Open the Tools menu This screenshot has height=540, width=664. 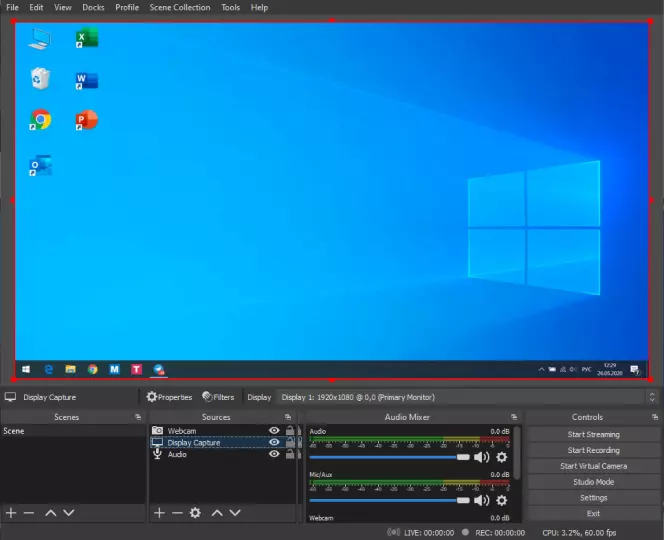[230, 7]
